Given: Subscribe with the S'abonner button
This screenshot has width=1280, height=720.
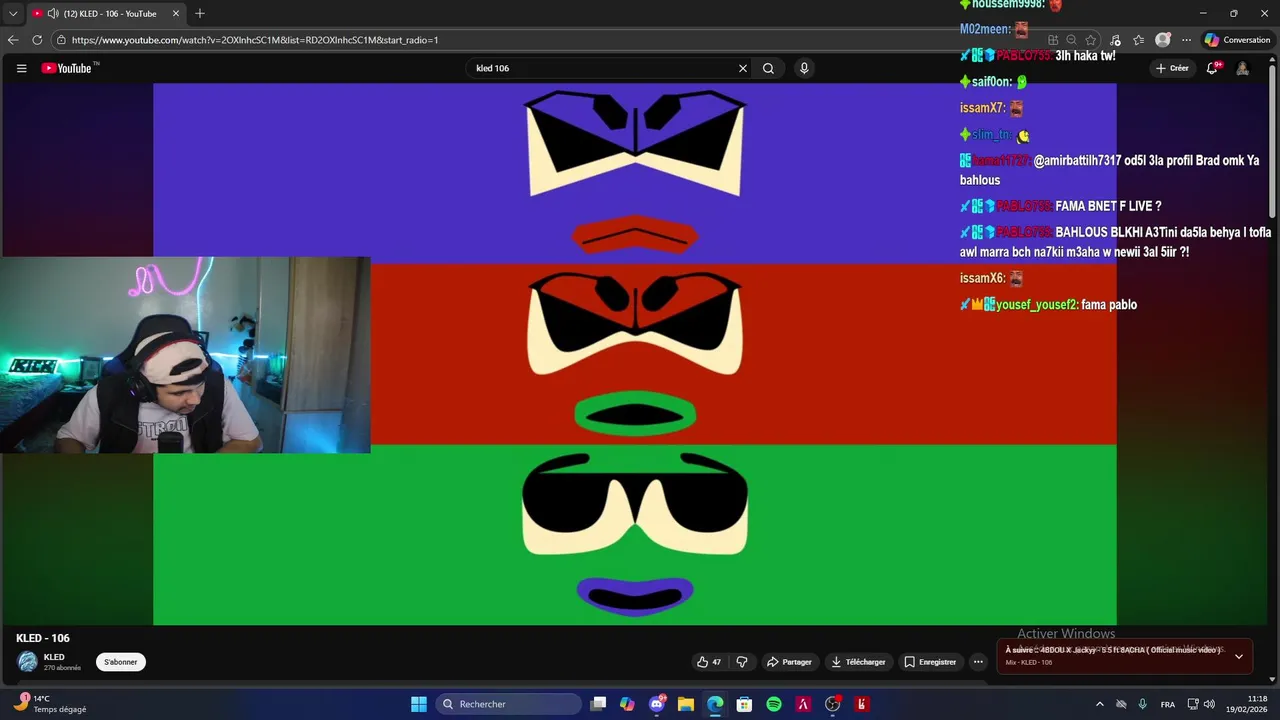Looking at the screenshot, I should point(121,662).
